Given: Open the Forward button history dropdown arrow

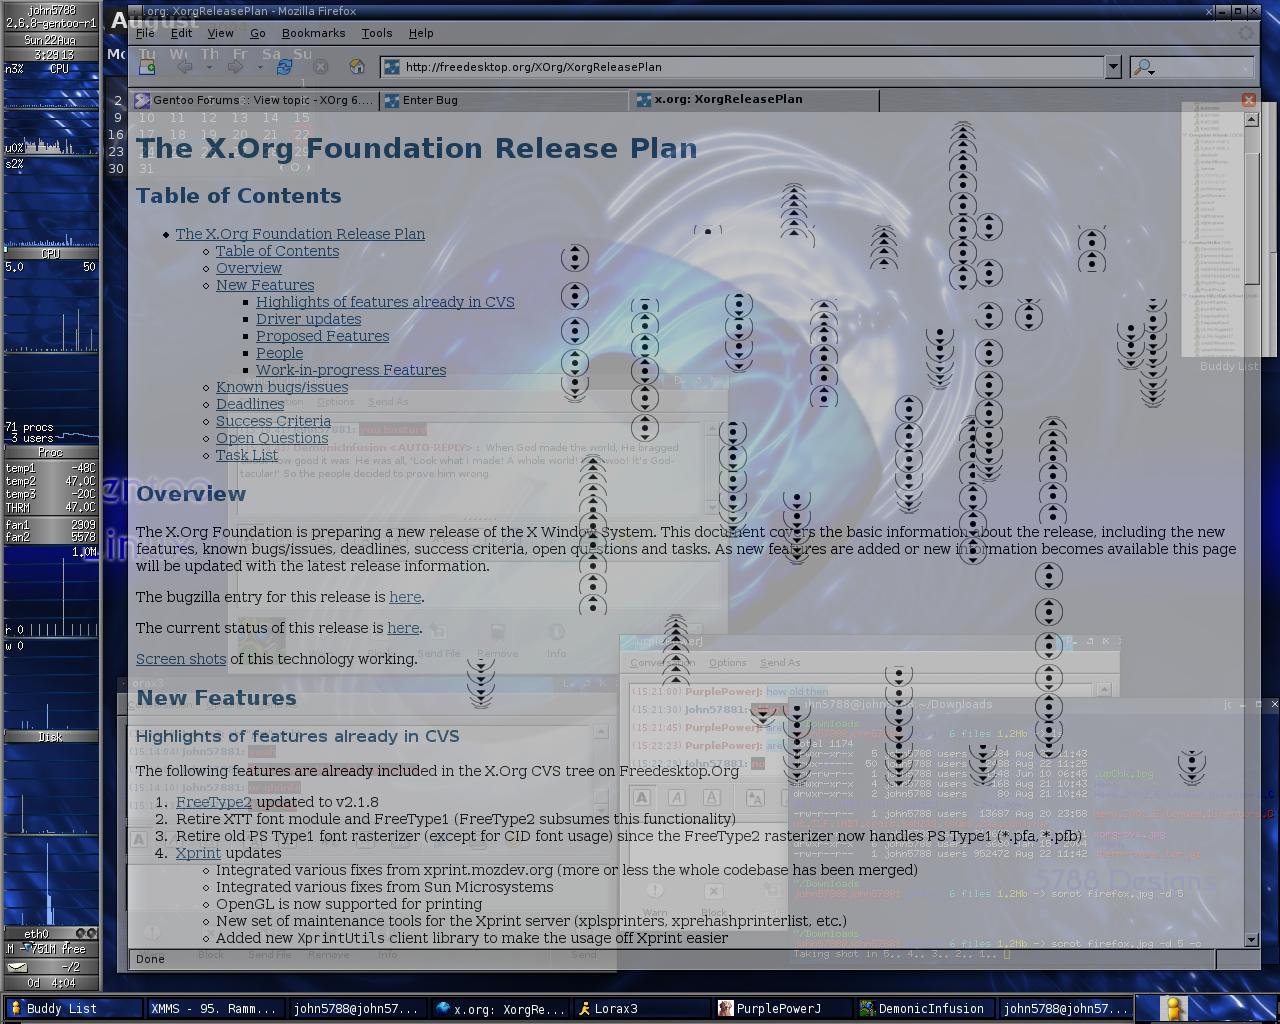Looking at the screenshot, I should (259, 67).
